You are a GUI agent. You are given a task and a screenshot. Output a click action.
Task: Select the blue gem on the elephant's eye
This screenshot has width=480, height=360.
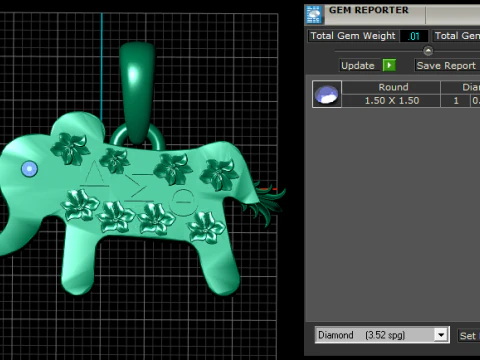click(29, 169)
